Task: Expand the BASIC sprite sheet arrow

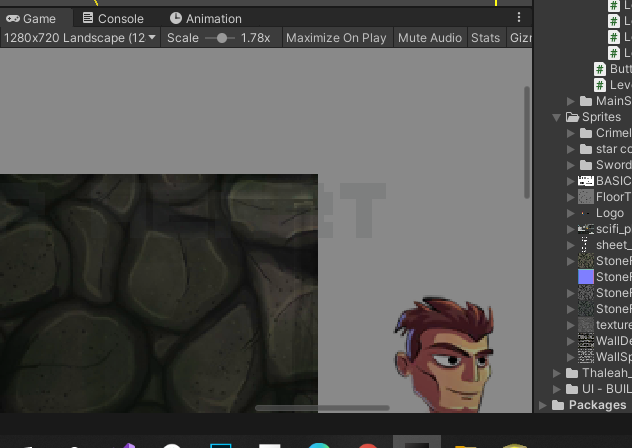Action: point(570,181)
